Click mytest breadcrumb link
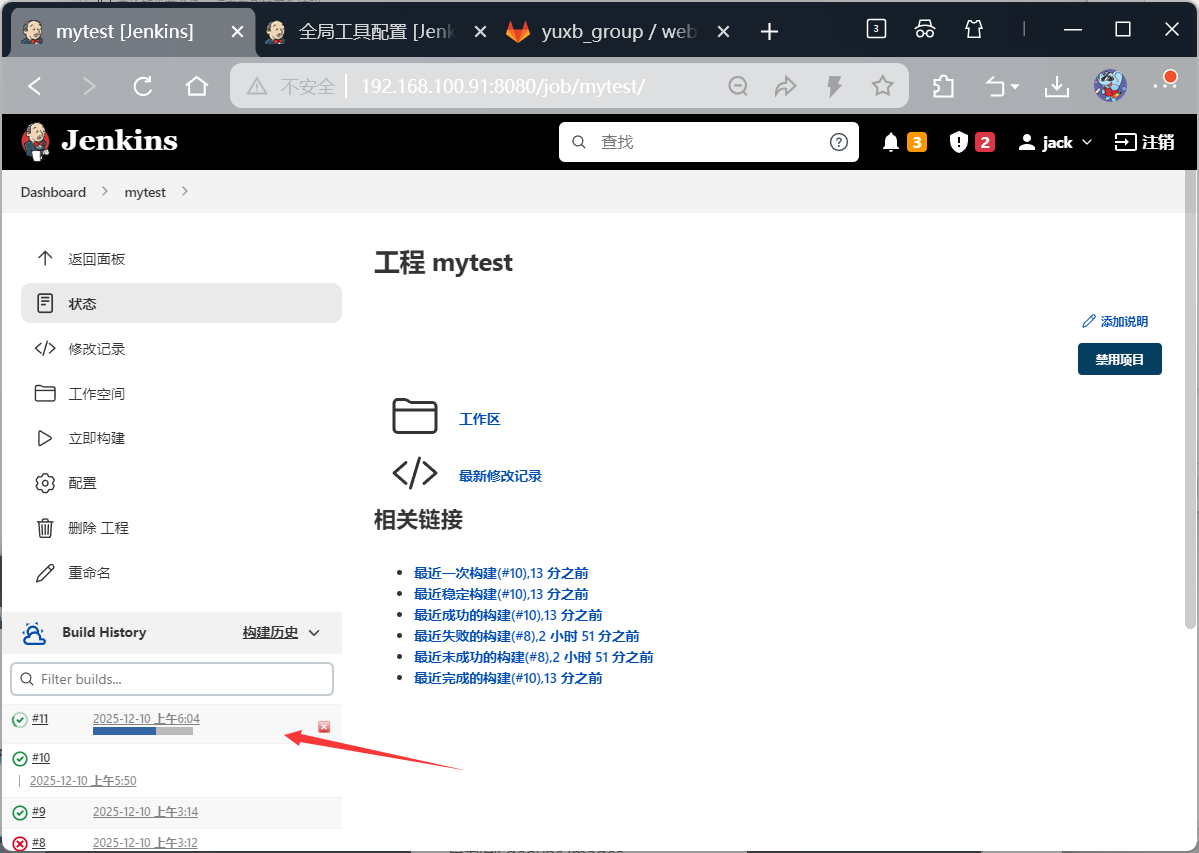Image resolution: width=1199 pixels, height=853 pixels. point(145,192)
